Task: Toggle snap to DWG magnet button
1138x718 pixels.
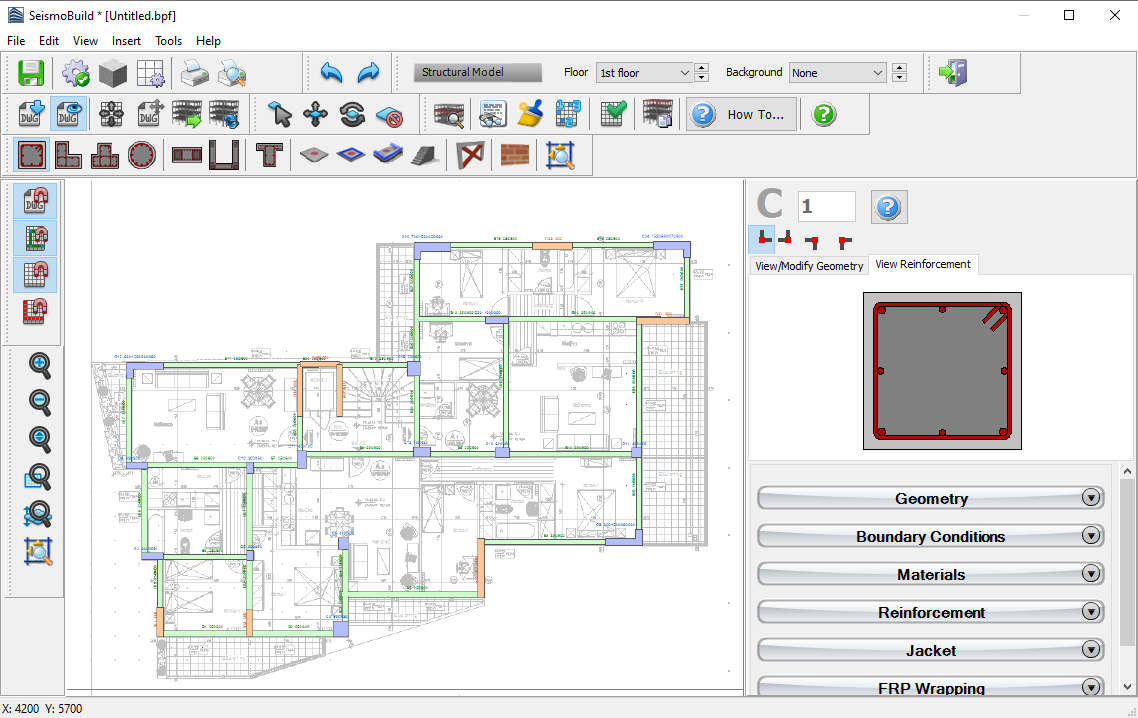Action: click(x=36, y=201)
